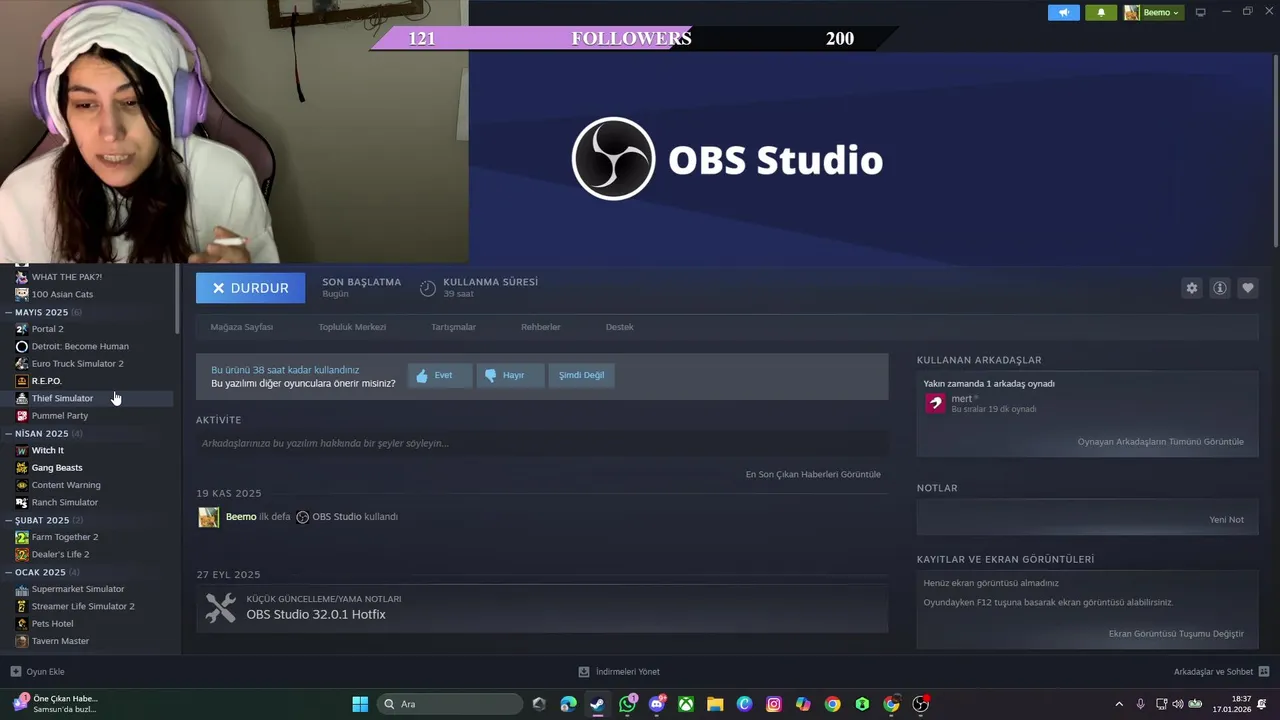Switch to the Topluluk Merkezi tab
1280x720 pixels.
[x=352, y=327]
